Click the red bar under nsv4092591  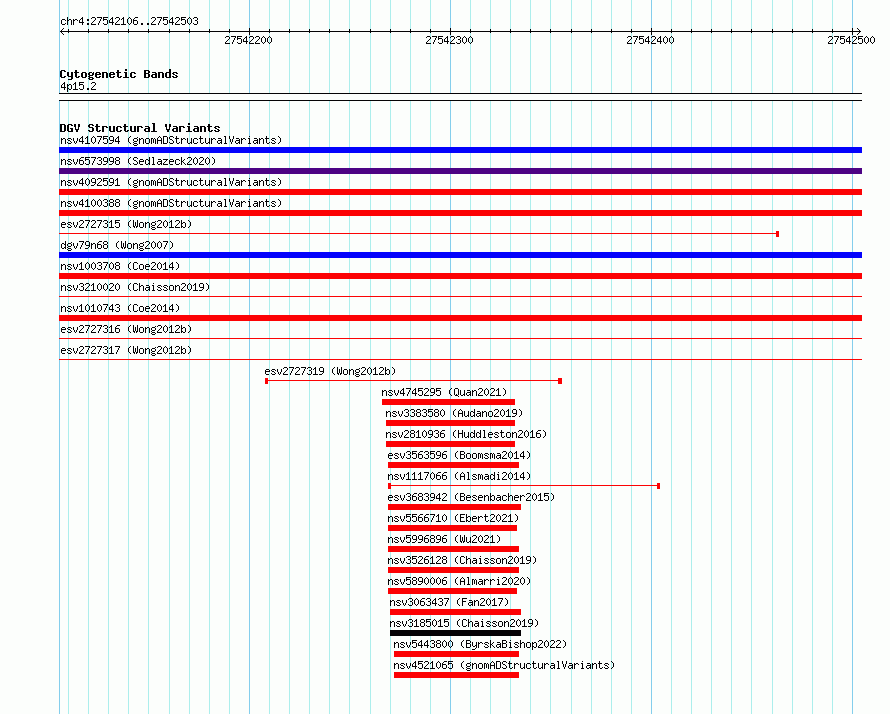tap(460, 192)
